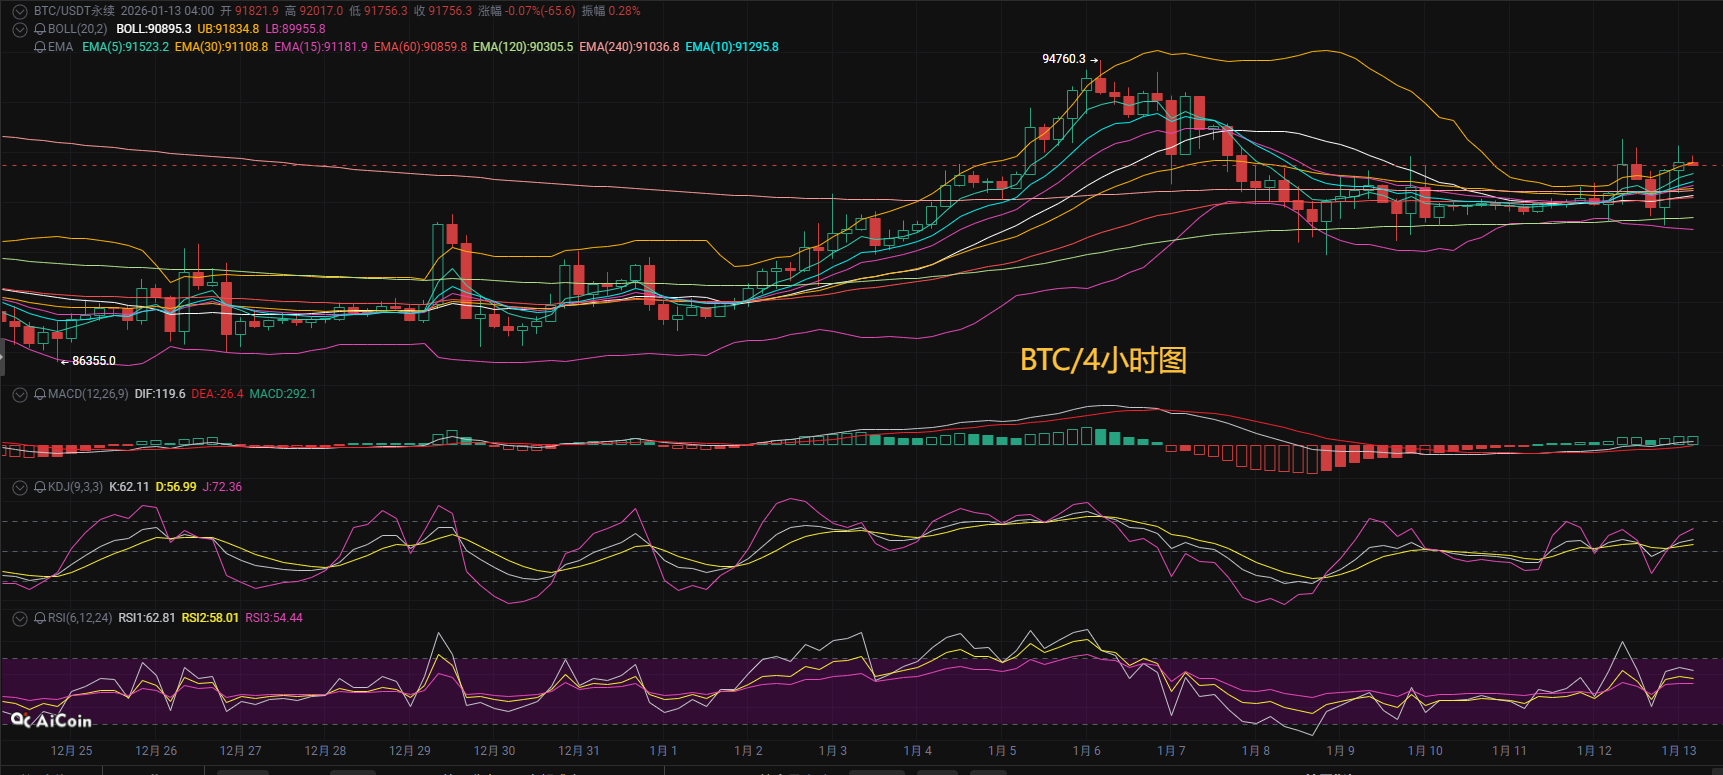Expand the left sidebar arrow handle
This screenshot has height=775, width=1723.
coord(3,357)
